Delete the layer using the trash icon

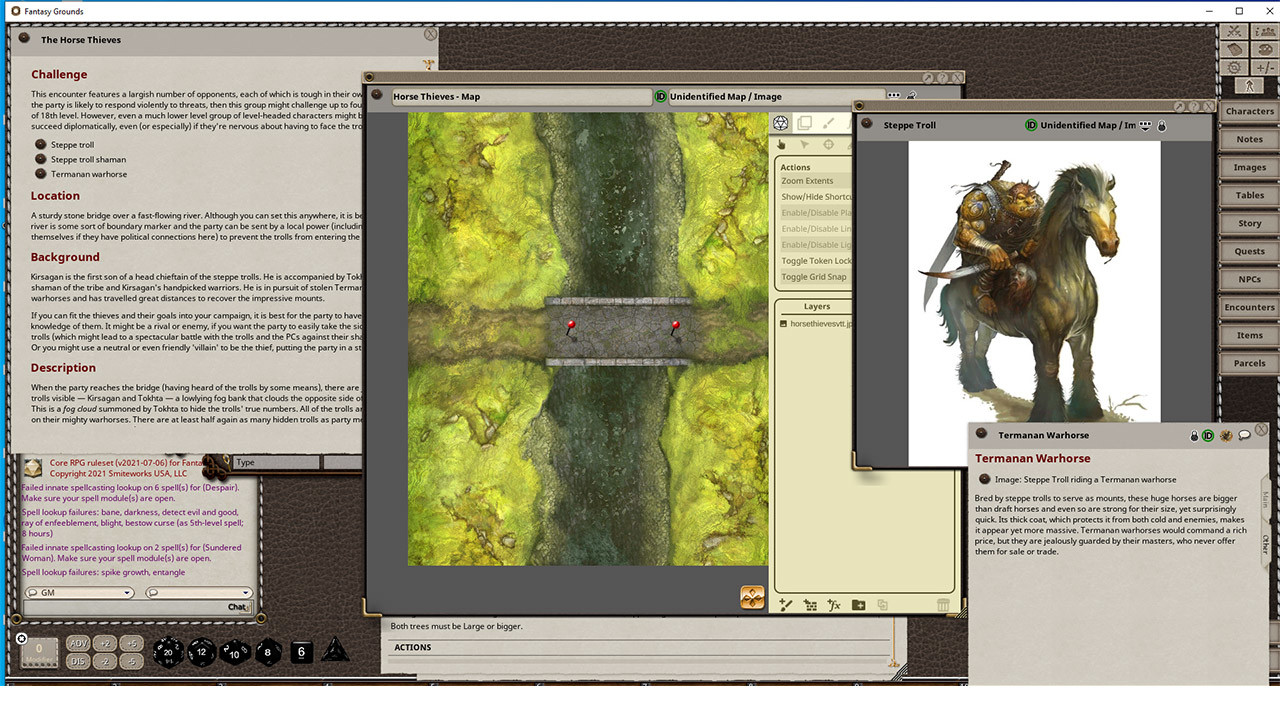[944, 604]
